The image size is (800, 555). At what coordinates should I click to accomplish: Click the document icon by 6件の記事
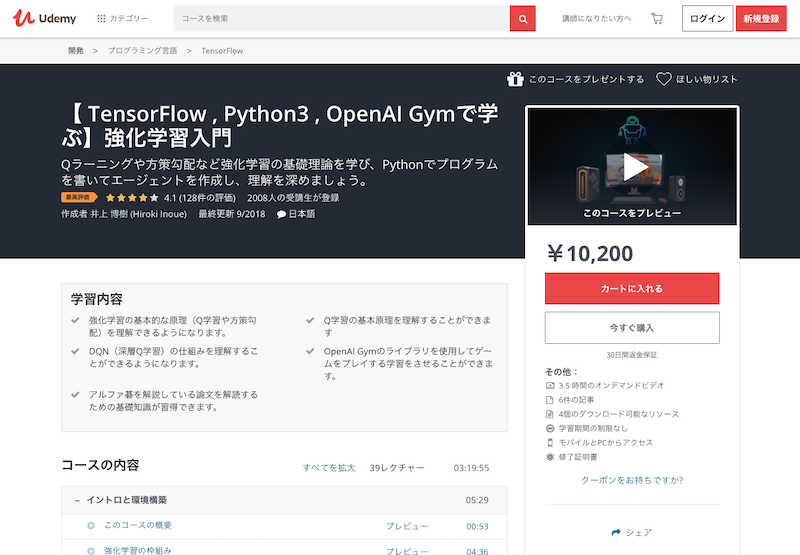(x=550, y=400)
